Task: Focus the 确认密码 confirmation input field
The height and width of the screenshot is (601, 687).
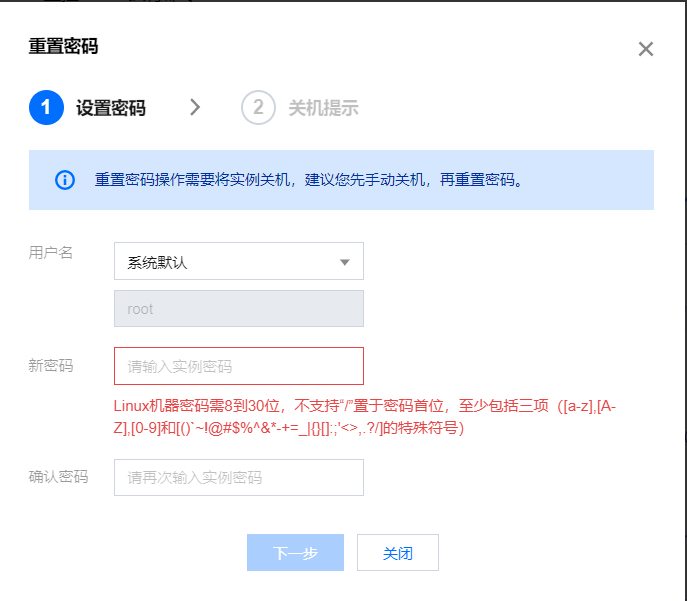Action: [x=239, y=478]
